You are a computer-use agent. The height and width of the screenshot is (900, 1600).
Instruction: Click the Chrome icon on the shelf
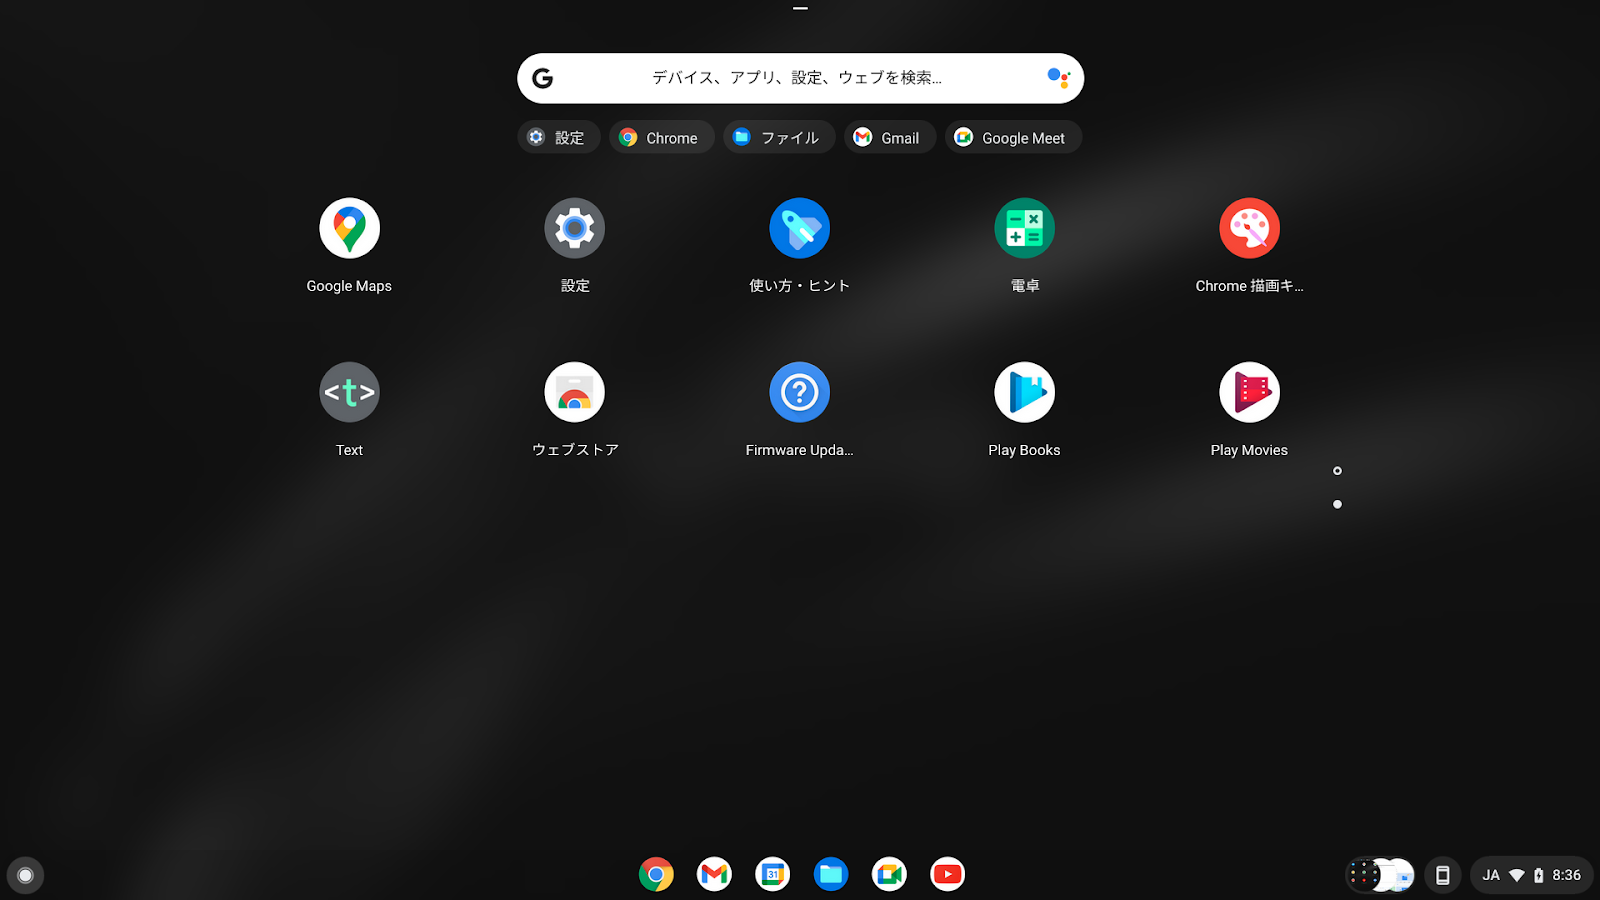656,875
